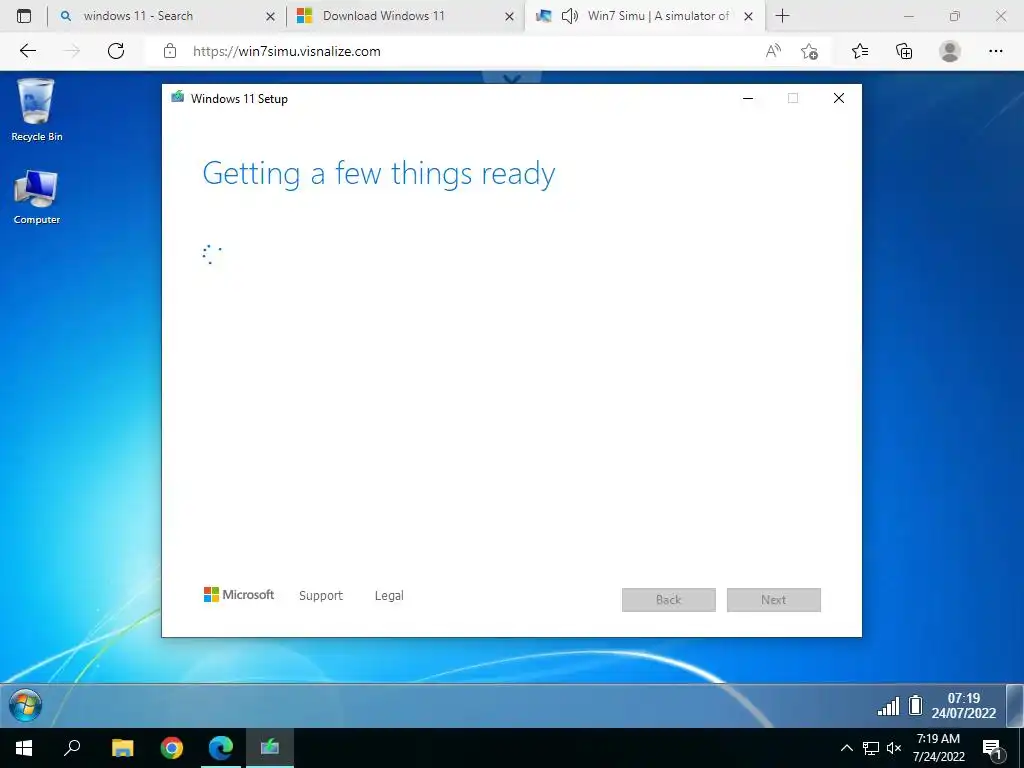This screenshot has width=1024, height=768.
Task: Open the Computer desktop icon
Action: point(37,197)
